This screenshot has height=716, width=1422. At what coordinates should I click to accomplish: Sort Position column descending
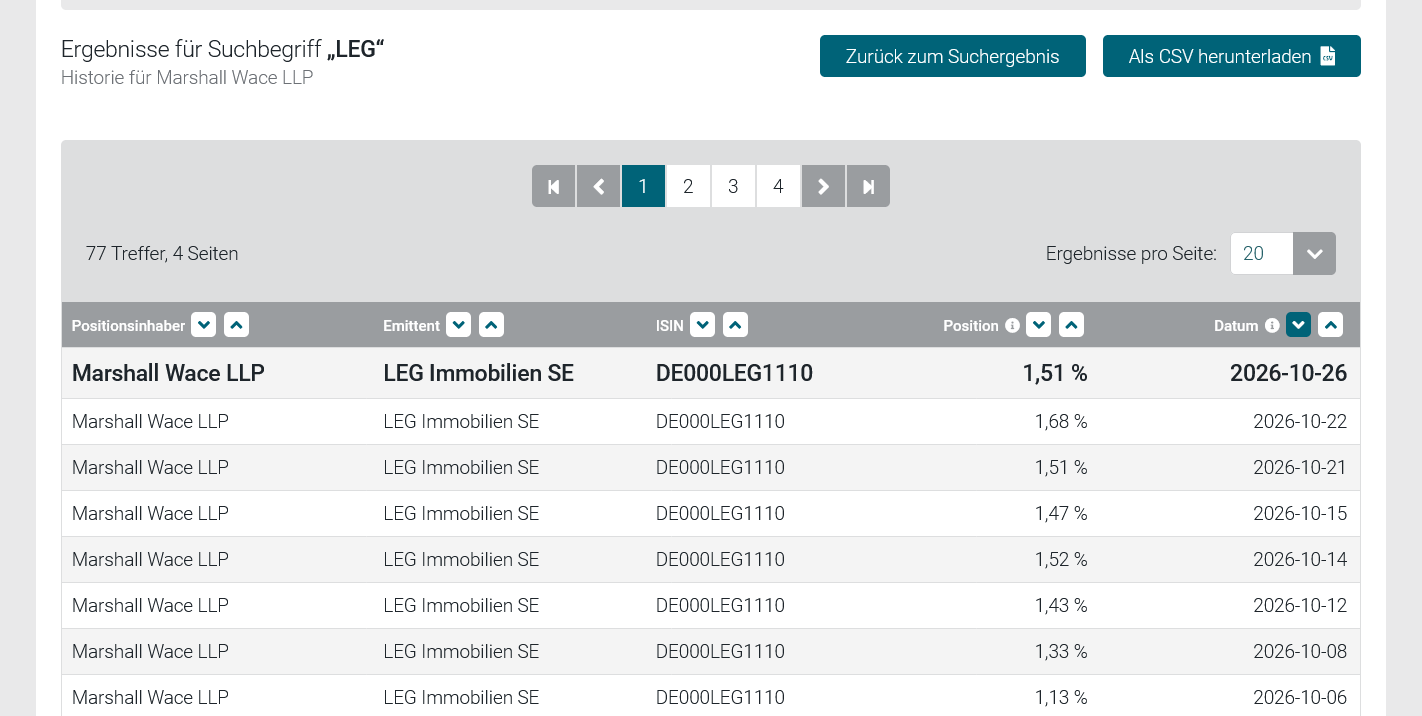pyautogui.click(x=1039, y=325)
